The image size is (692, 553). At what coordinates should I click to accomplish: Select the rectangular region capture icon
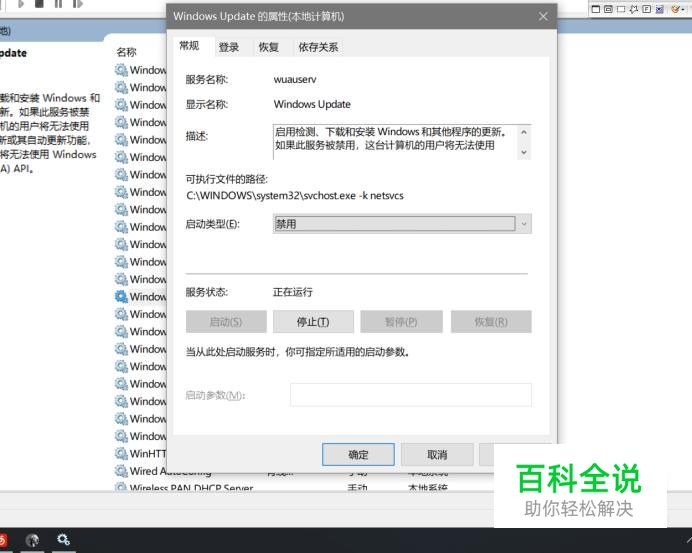pyautogui.click(x=621, y=9)
